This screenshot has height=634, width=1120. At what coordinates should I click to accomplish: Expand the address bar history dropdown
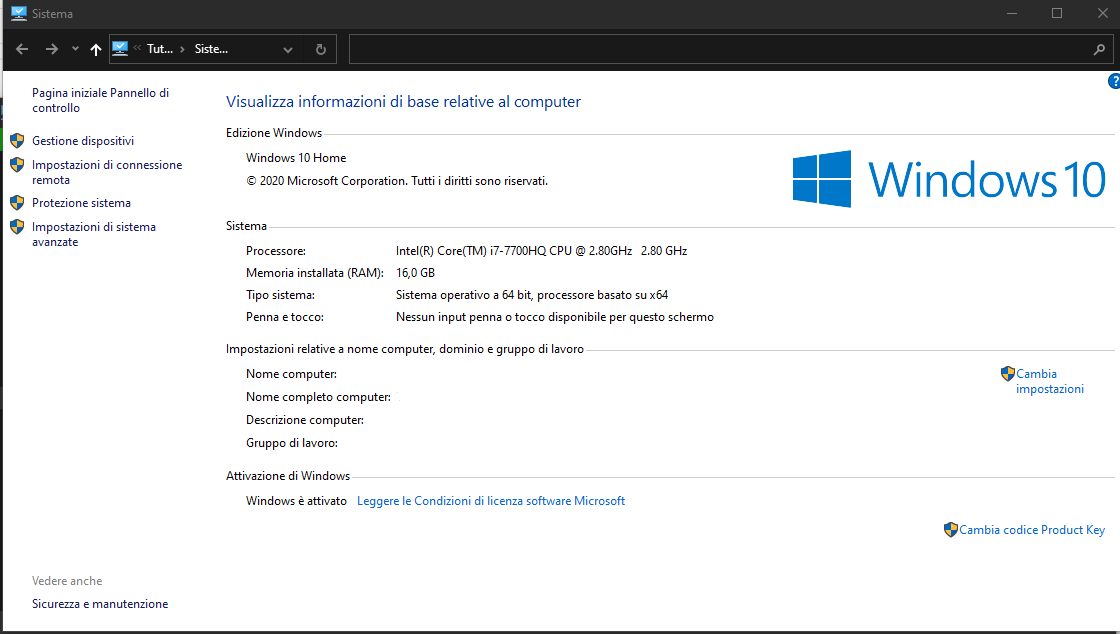tap(288, 49)
